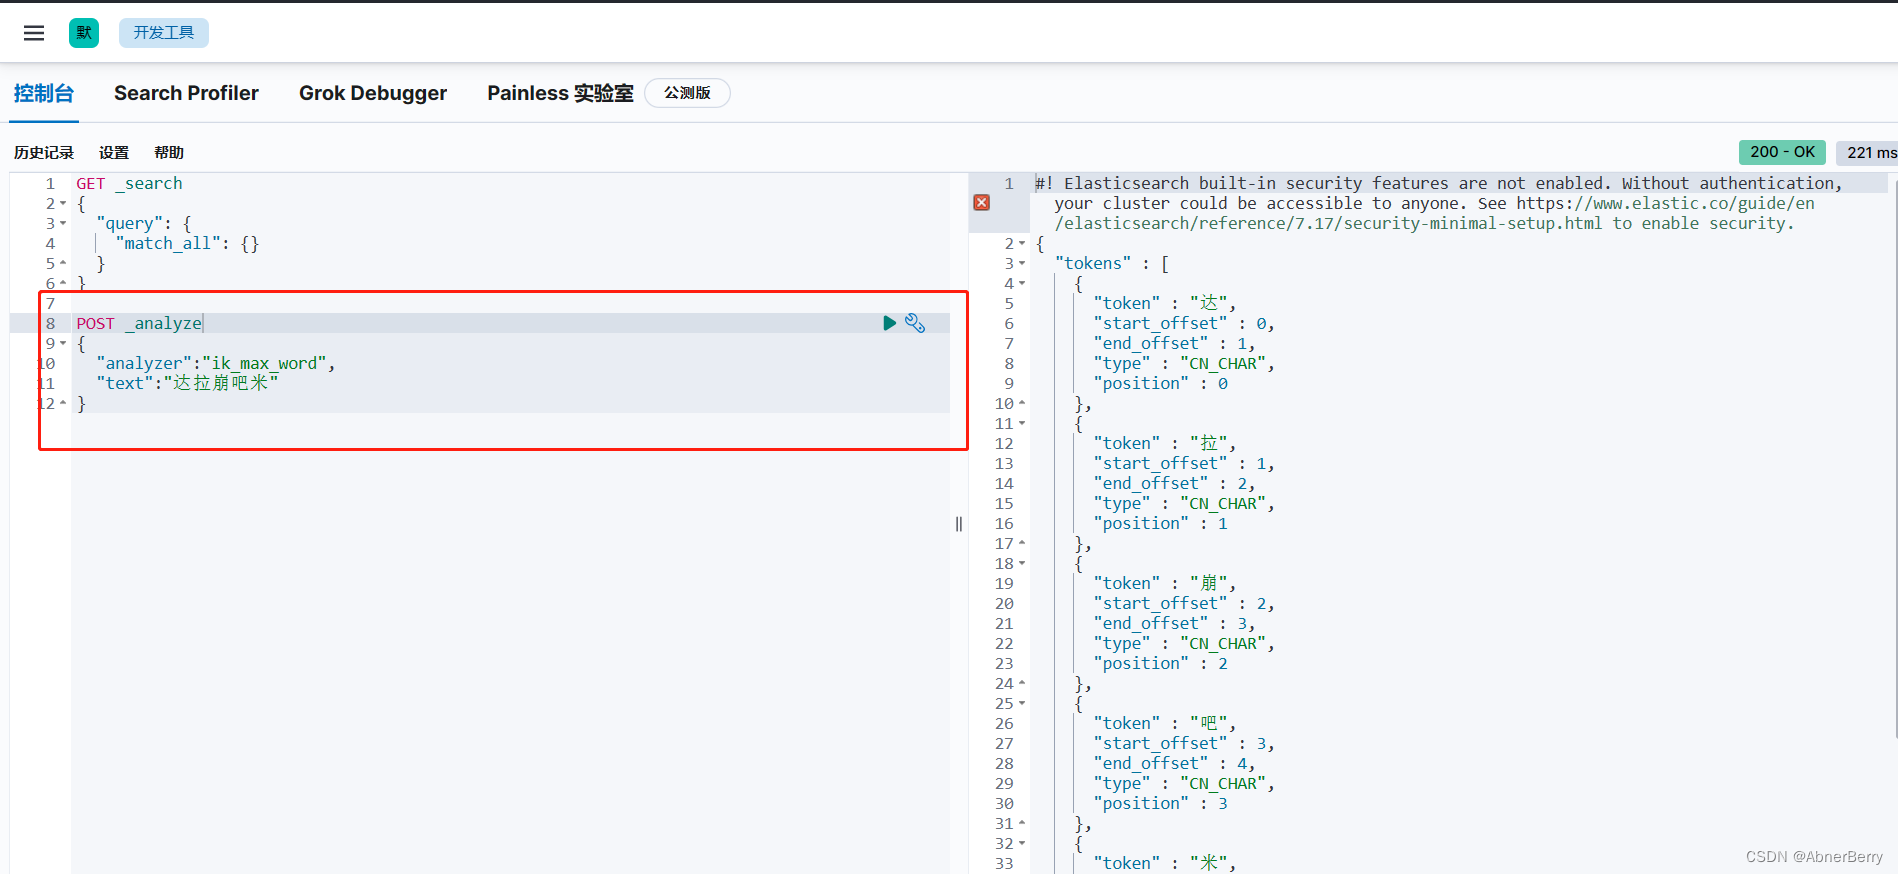Screen dimensions: 1898x874
Task: Click the pane resize divider handle
Action: (x=959, y=524)
